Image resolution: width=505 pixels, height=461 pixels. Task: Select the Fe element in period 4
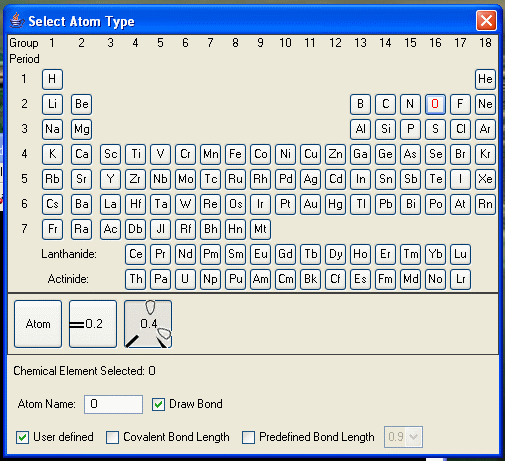(x=235, y=154)
